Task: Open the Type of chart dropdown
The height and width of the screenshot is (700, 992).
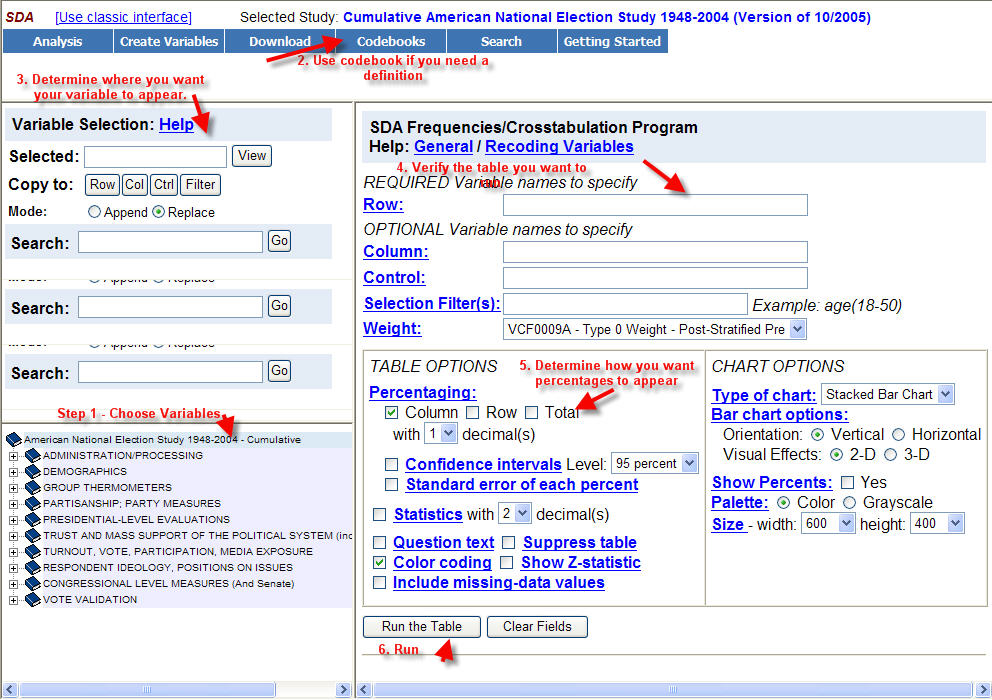Action: click(887, 394)
